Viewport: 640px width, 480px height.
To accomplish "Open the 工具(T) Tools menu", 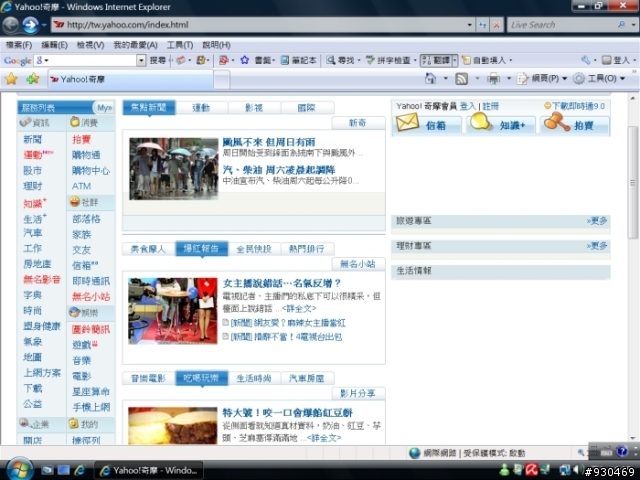I will (180, 45).
